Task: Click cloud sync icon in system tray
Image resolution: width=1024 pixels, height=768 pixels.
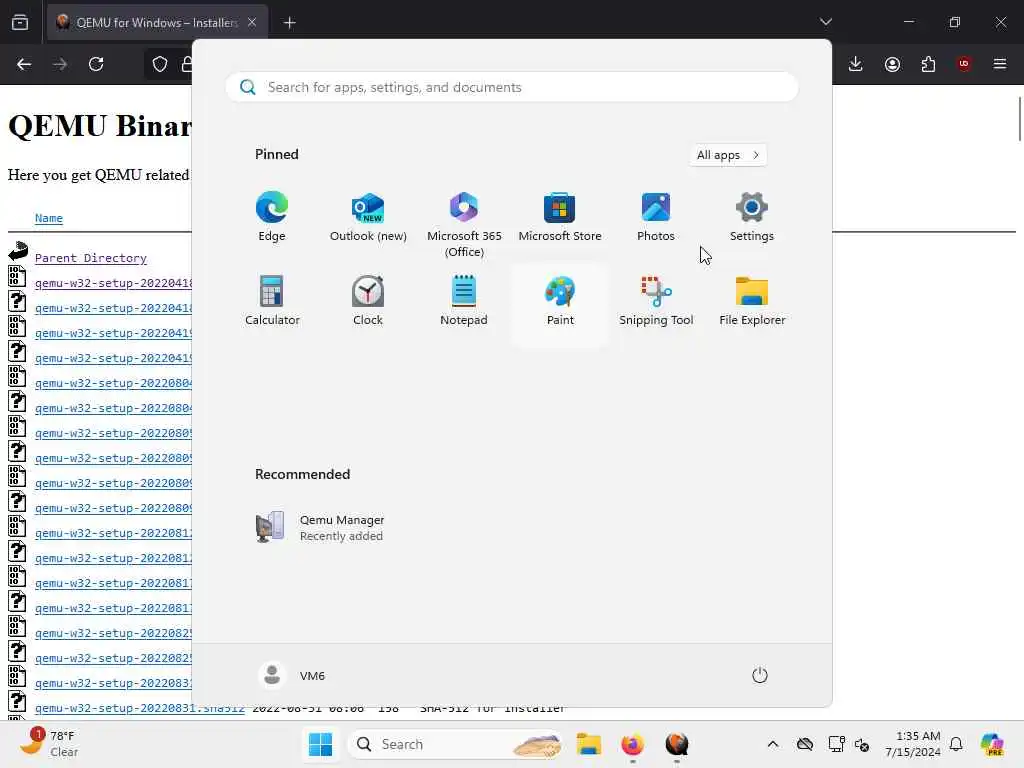Action: [805, 744]
